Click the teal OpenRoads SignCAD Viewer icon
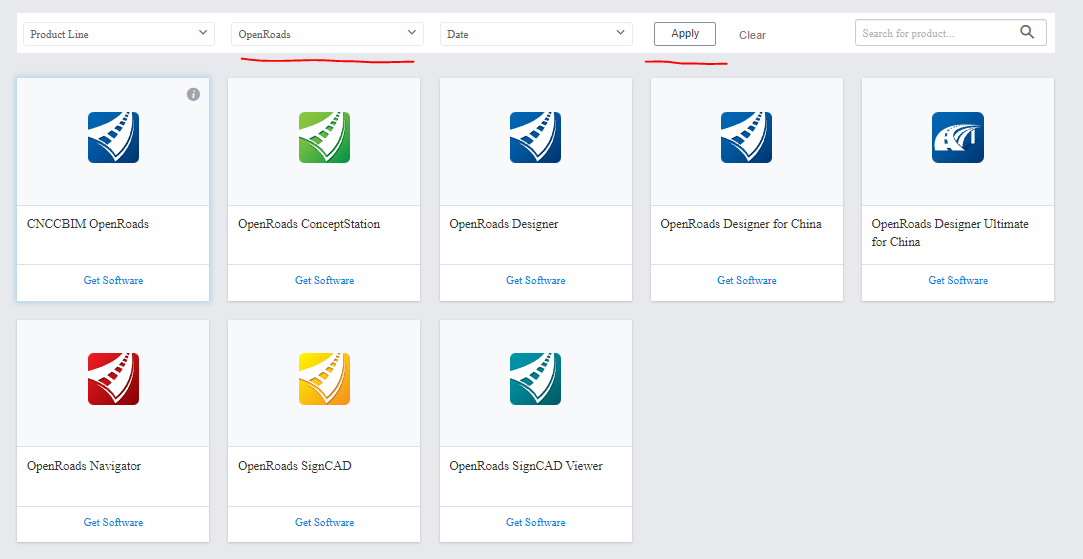 [x=535, y=379]
